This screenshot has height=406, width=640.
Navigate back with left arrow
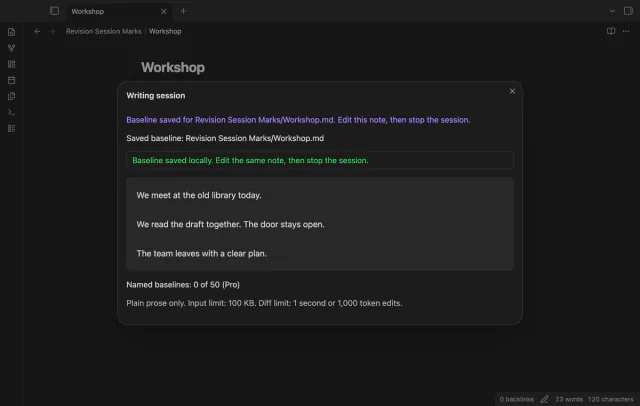(37, 31)
